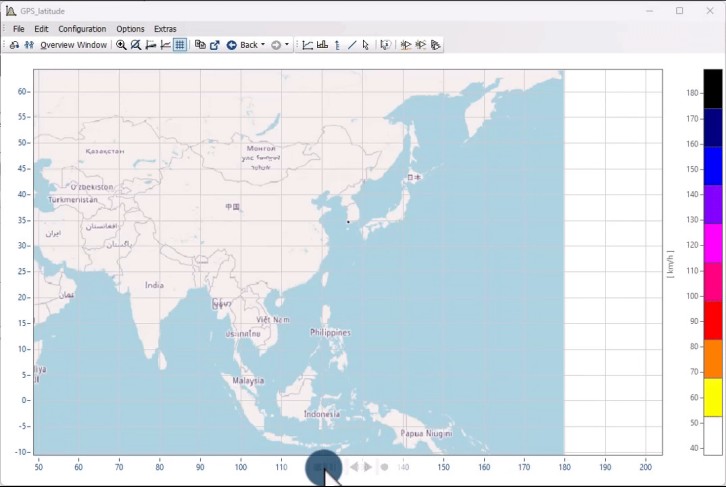Image resolution: width=726 pixels, height=487 pixels.
Task: Click the copy window icon
Action: pyautogui.click(x=200, y=45)
